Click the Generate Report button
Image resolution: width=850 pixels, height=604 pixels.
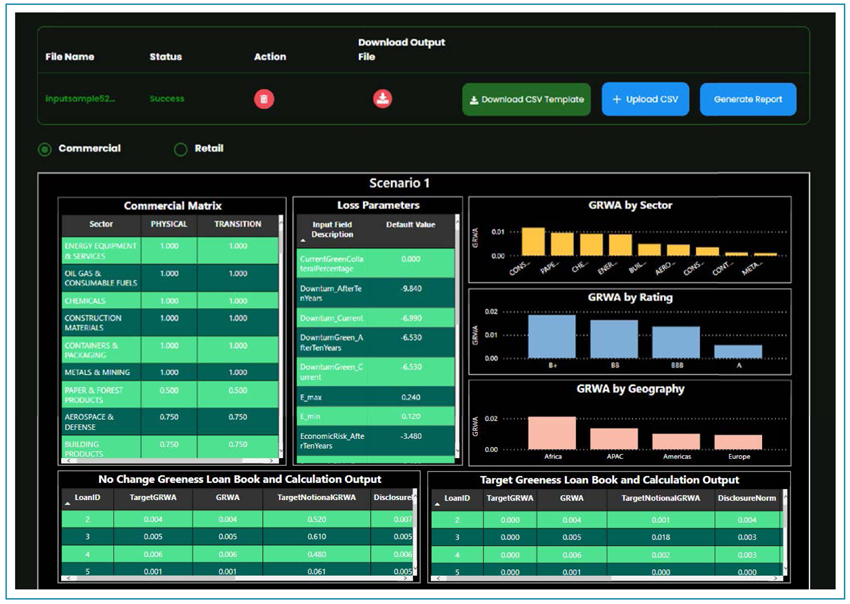pos(748,99)
